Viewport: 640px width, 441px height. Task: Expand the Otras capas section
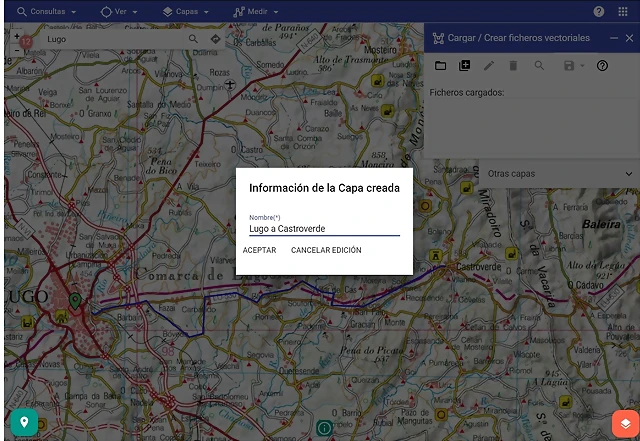(x=558, y=174)
